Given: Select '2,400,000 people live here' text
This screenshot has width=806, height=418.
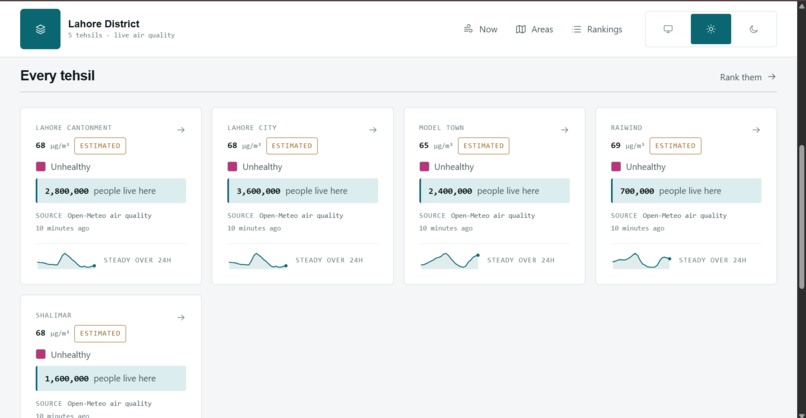Looking at the screenshot, I should click(484, 191).
